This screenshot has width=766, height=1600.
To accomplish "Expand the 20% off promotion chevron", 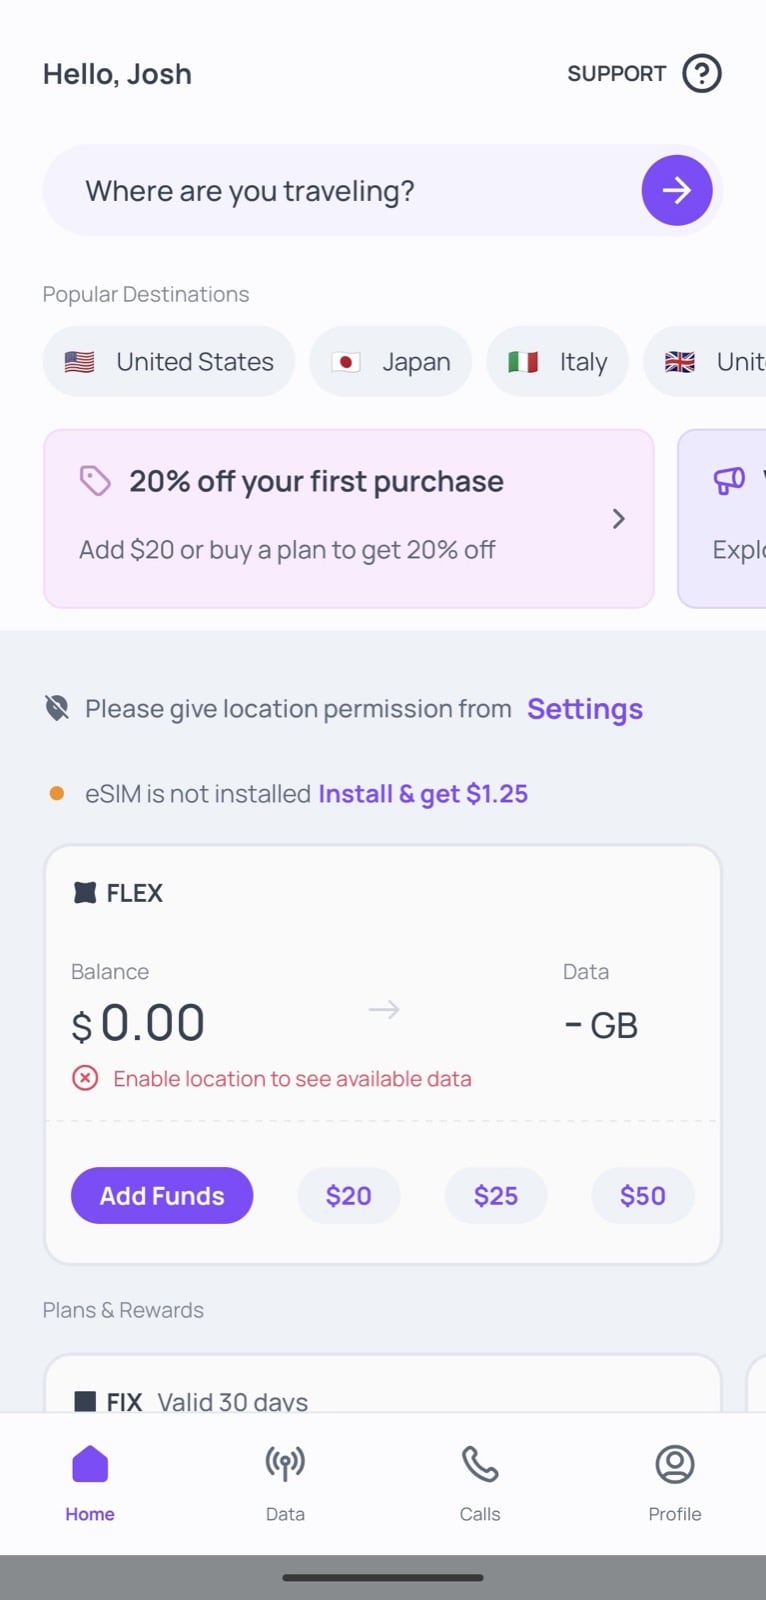I will 618,518.
